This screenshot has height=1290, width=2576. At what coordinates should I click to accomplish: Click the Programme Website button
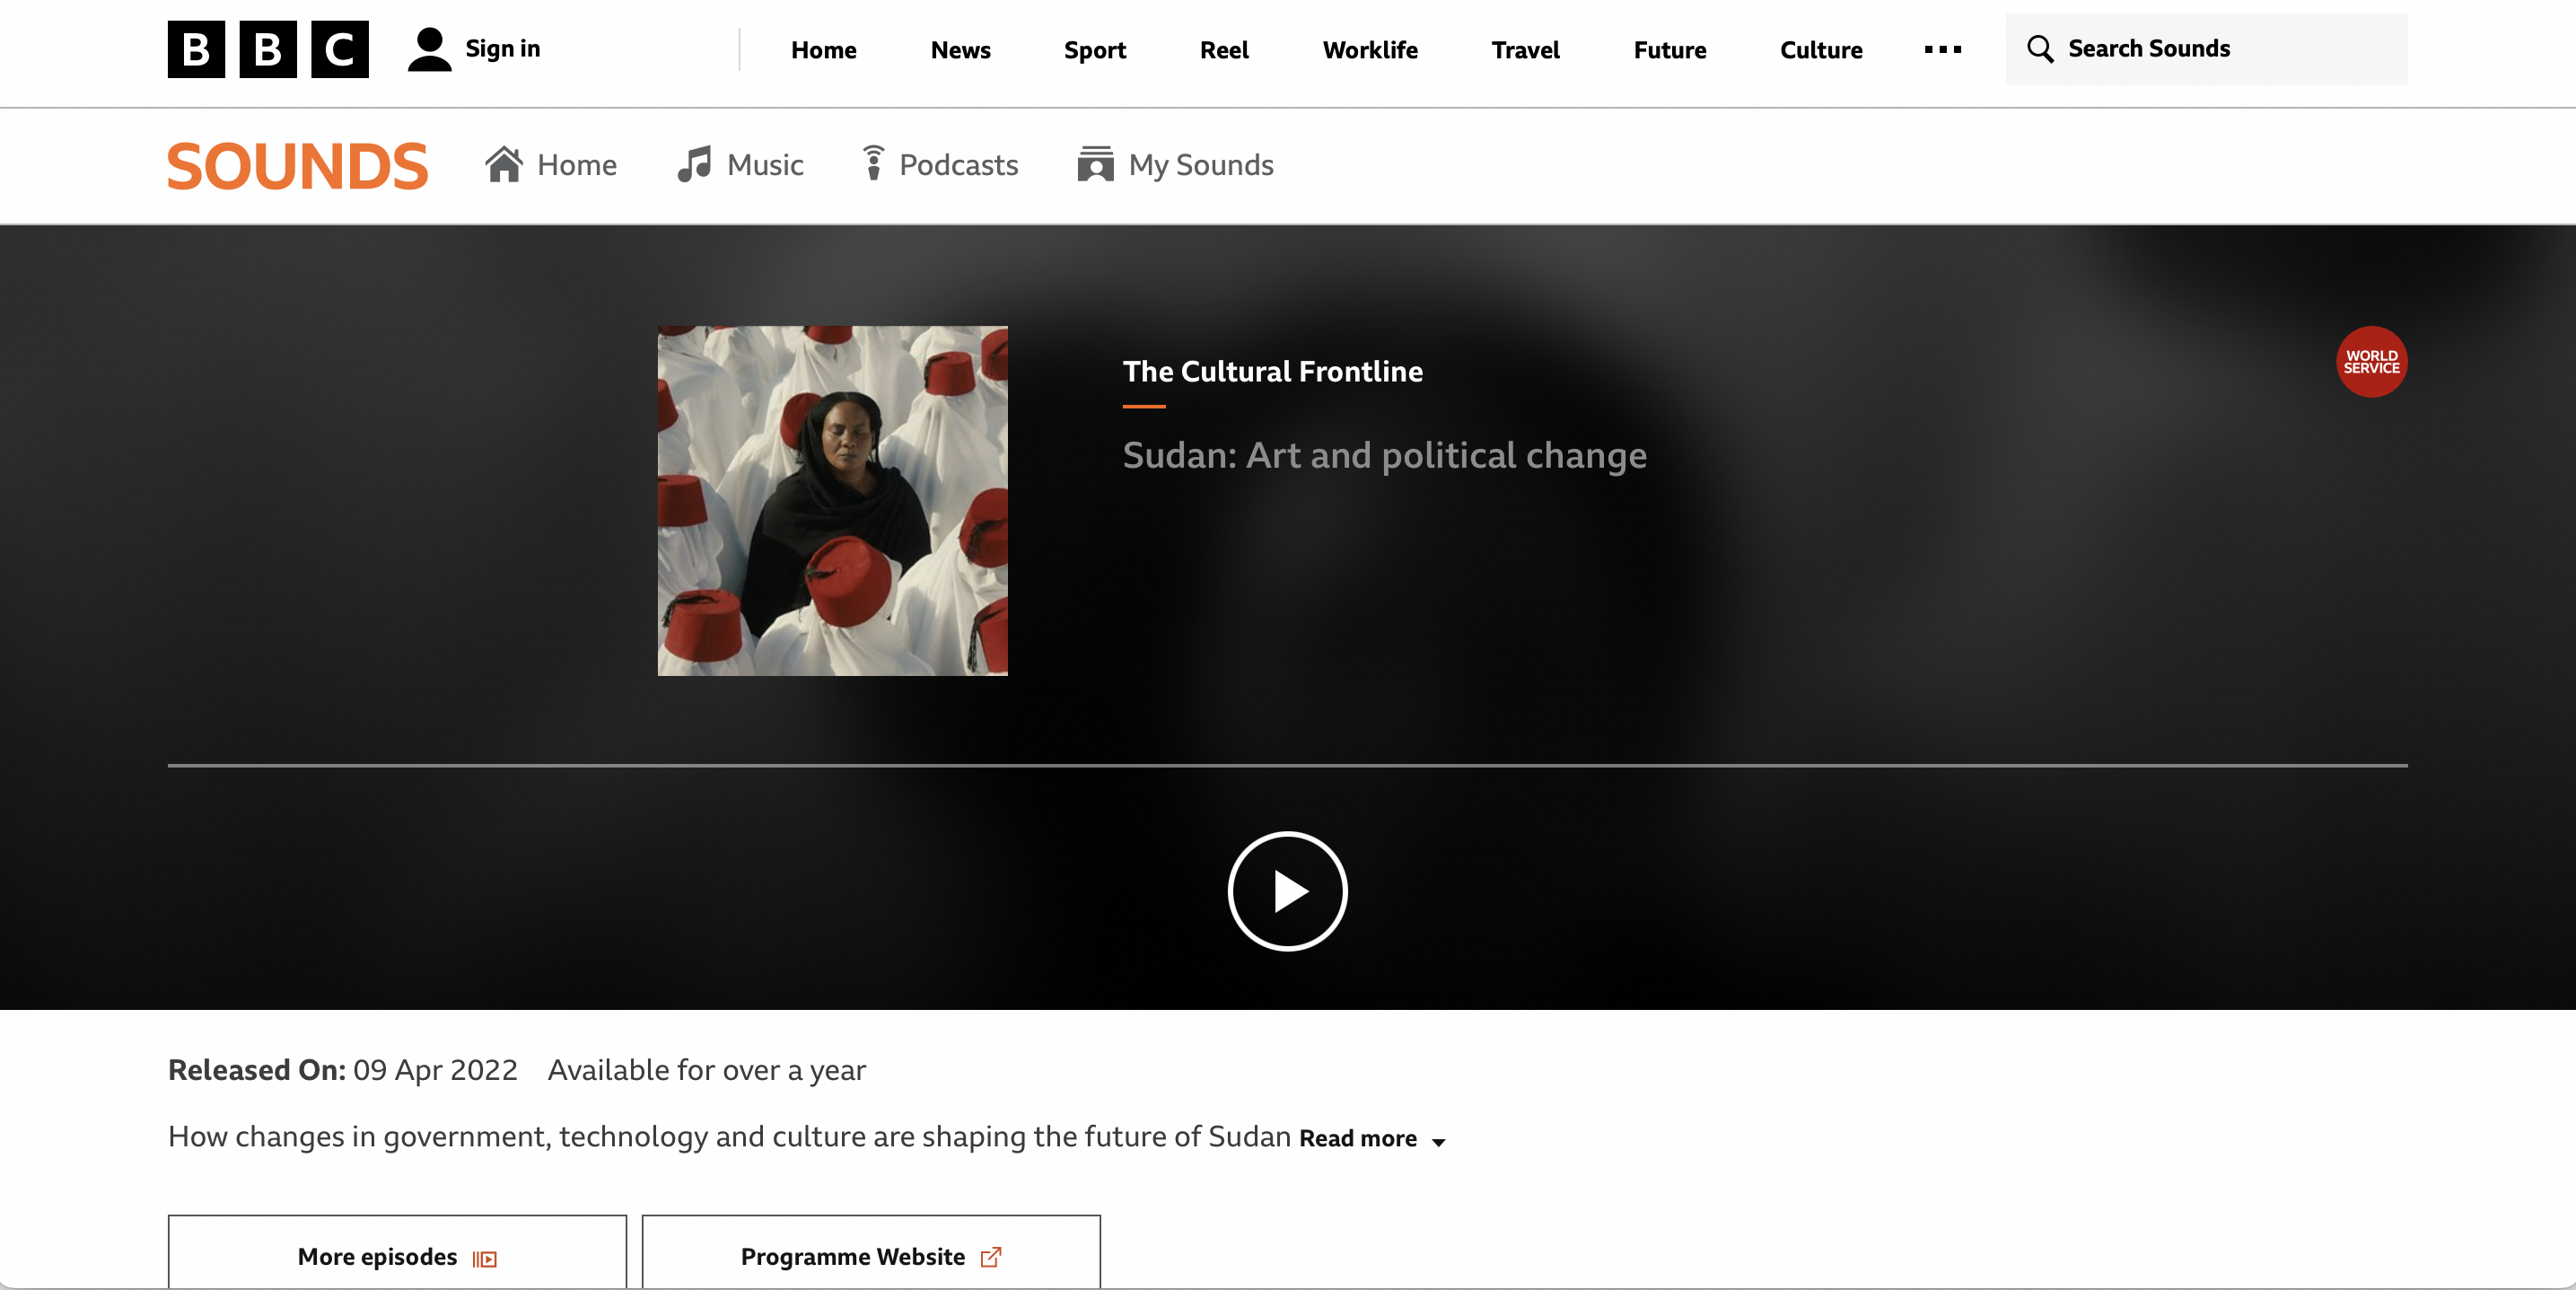870,1252
